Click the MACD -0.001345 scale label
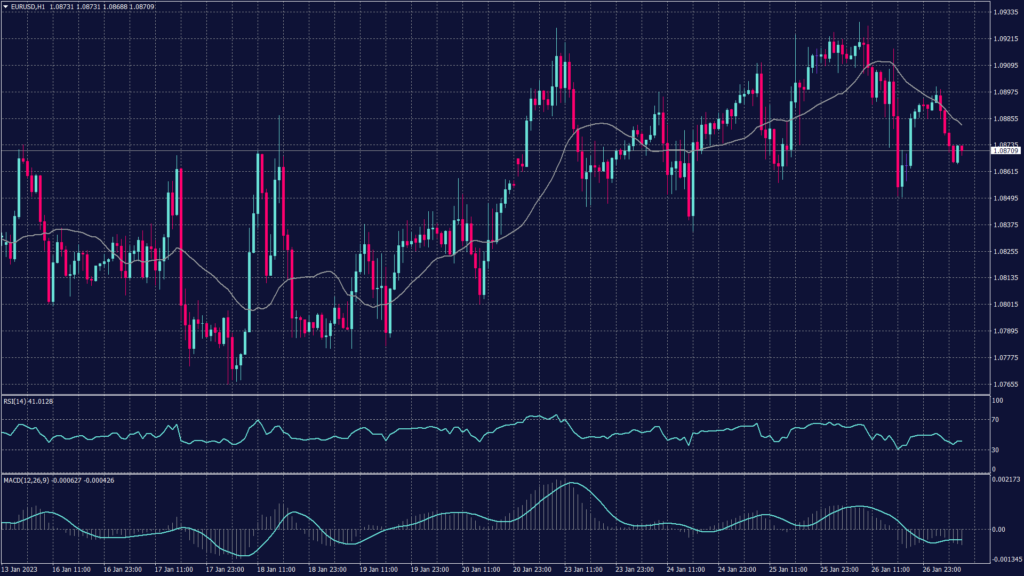 pyautogui.click(x=1004, y=559)
